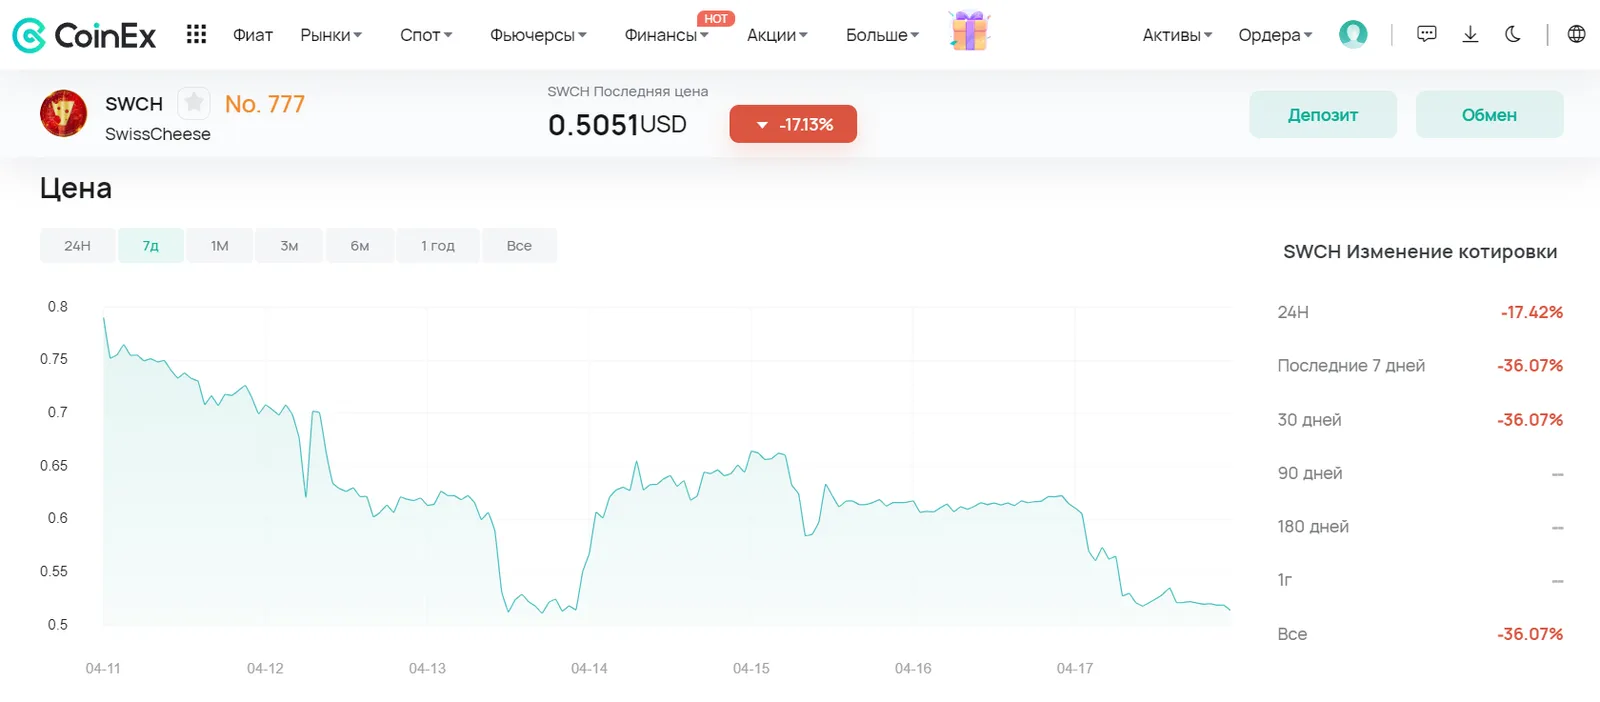Click the download app icon

[x=1470, y=34]
